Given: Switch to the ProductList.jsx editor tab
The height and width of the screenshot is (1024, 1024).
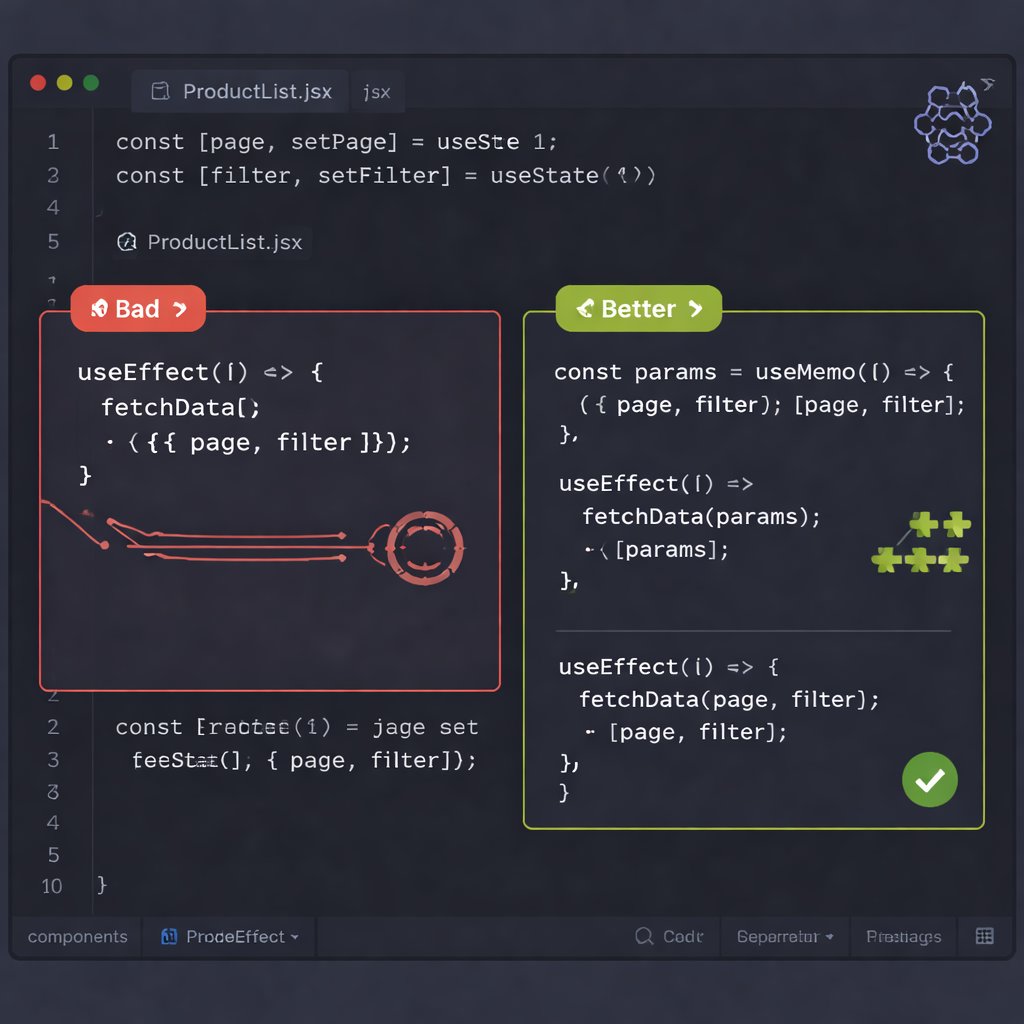Looking at the screenshot, I should pos(240,91).
